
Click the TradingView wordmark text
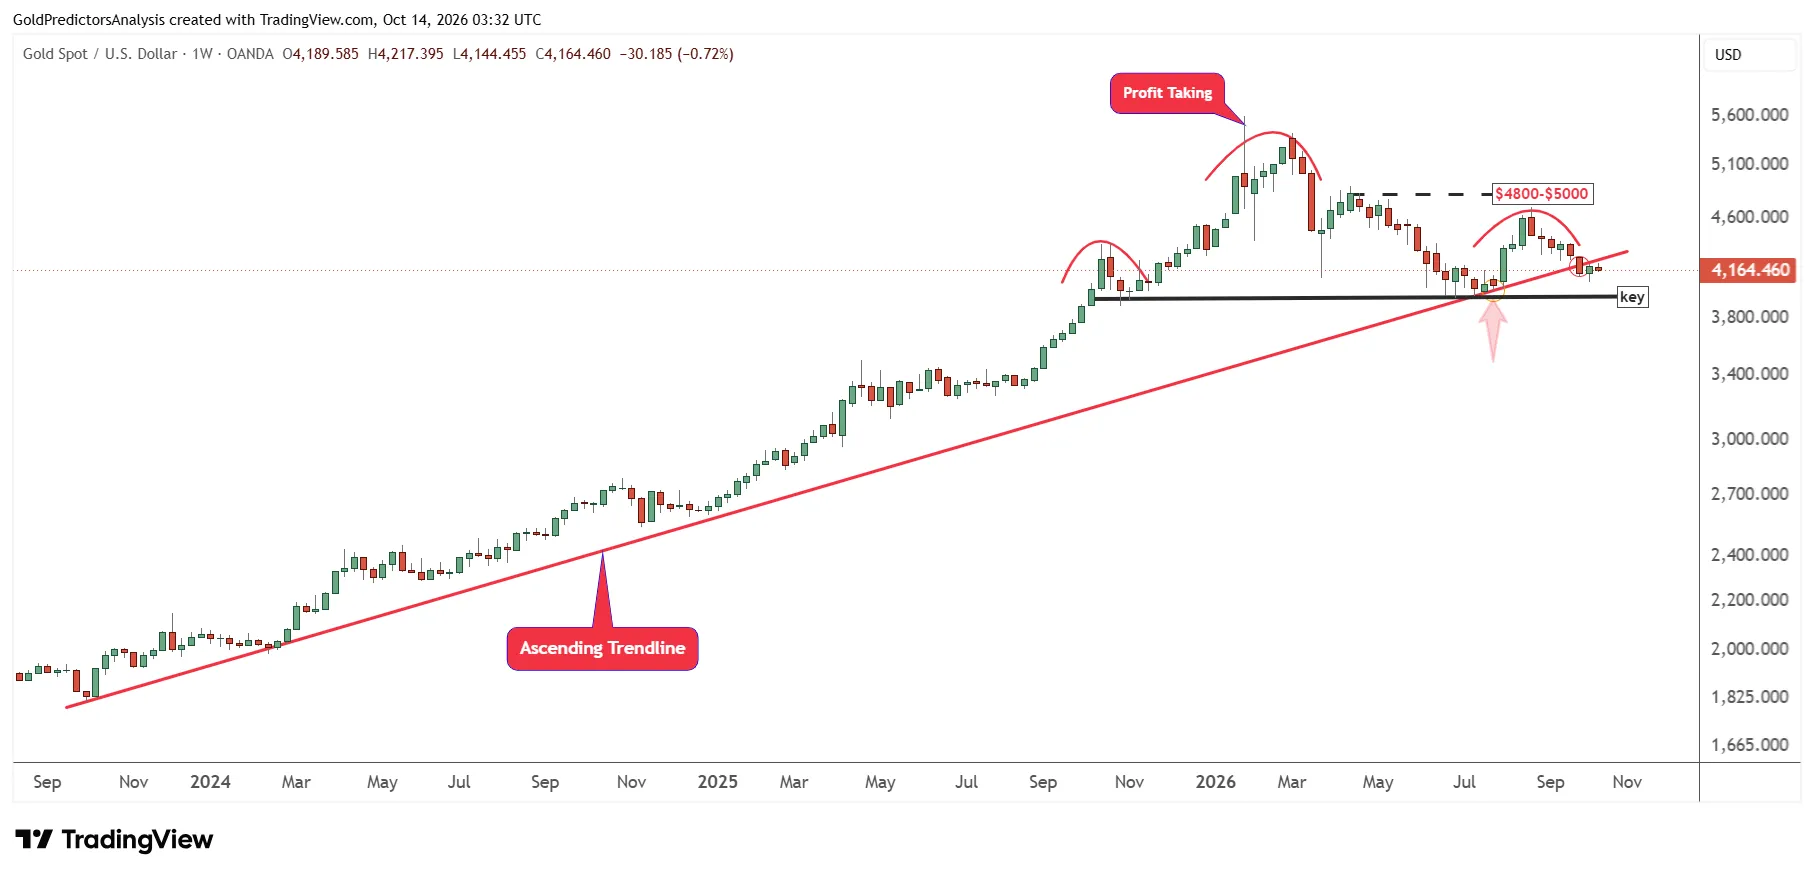point(137,839)
